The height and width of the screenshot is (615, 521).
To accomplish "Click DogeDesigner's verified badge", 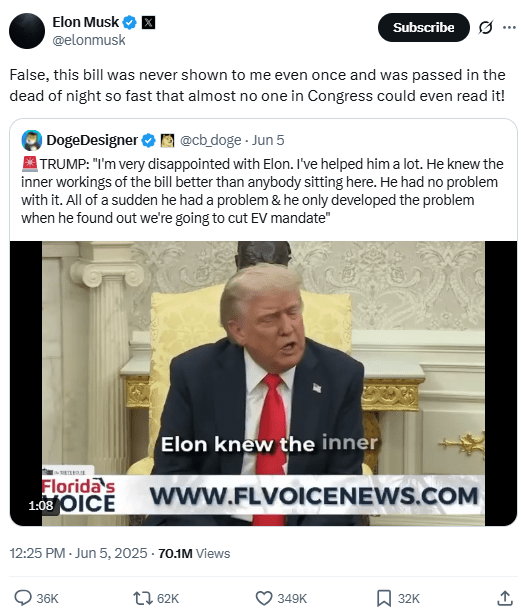I will [148, 140].
